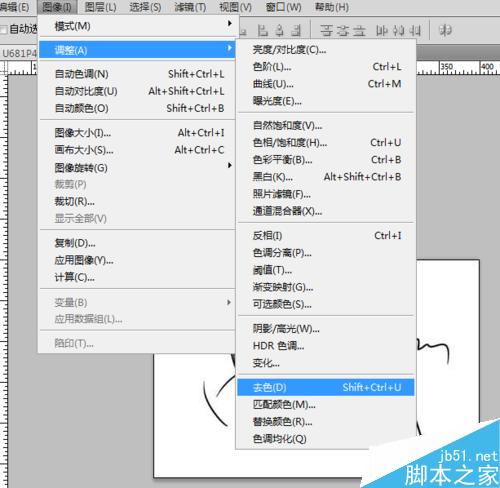The height and width of the screenshot is (488, 500).
Task: Open the 图像(I) menu in menu bar
Action: click(57, 7)
